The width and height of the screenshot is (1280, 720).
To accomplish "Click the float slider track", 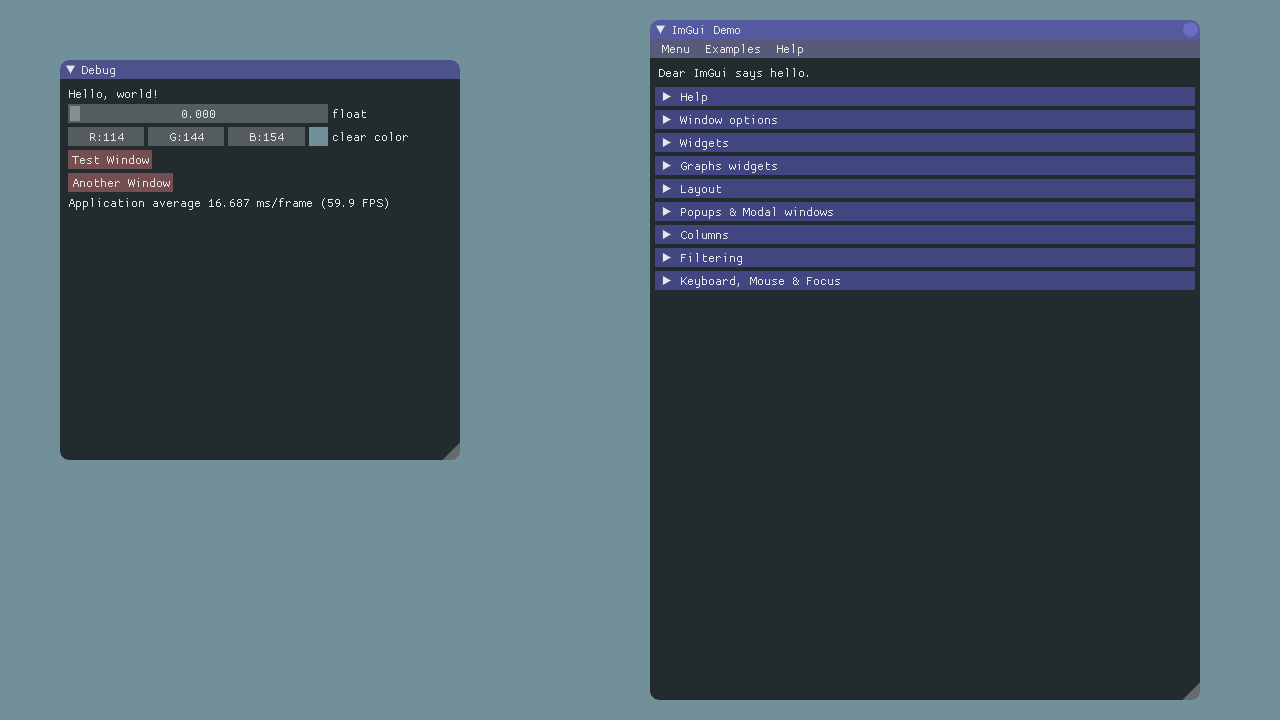I will (198, 114).
